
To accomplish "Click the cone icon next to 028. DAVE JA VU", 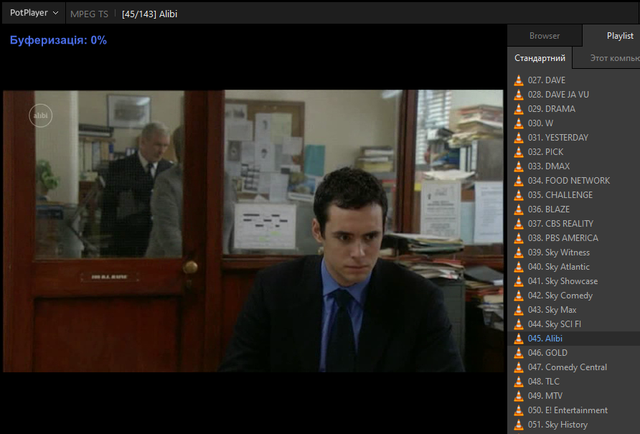I will click(x=518, y=94).
